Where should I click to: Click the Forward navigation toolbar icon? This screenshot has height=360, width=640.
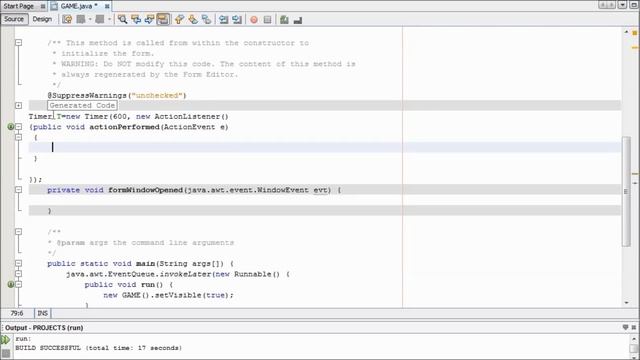[100, 19]
